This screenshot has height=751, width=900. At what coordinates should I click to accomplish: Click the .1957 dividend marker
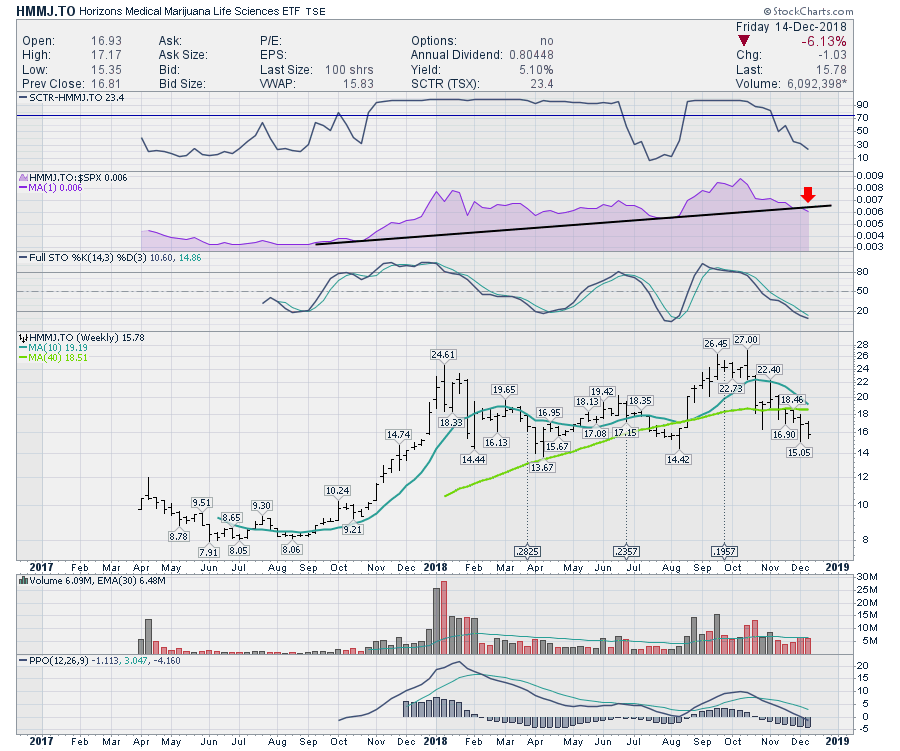[x=724, y=552]
